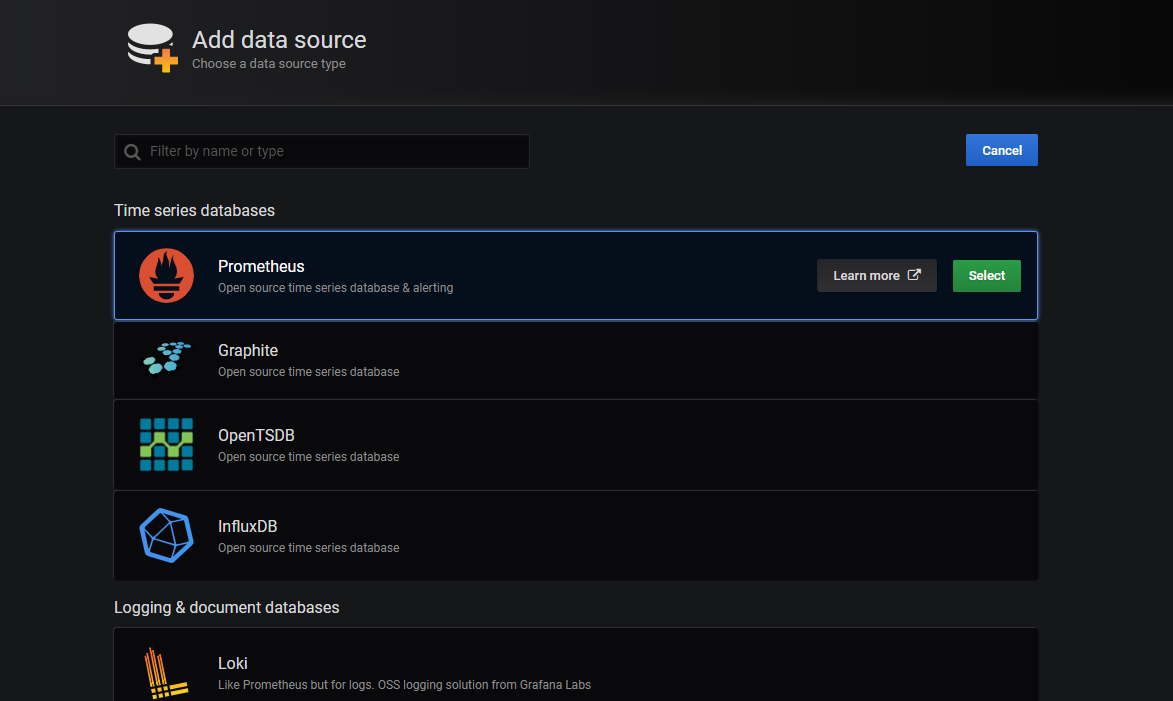Choose the InfluxDB data source name
1173x701 pixels.
coord(248,527)
